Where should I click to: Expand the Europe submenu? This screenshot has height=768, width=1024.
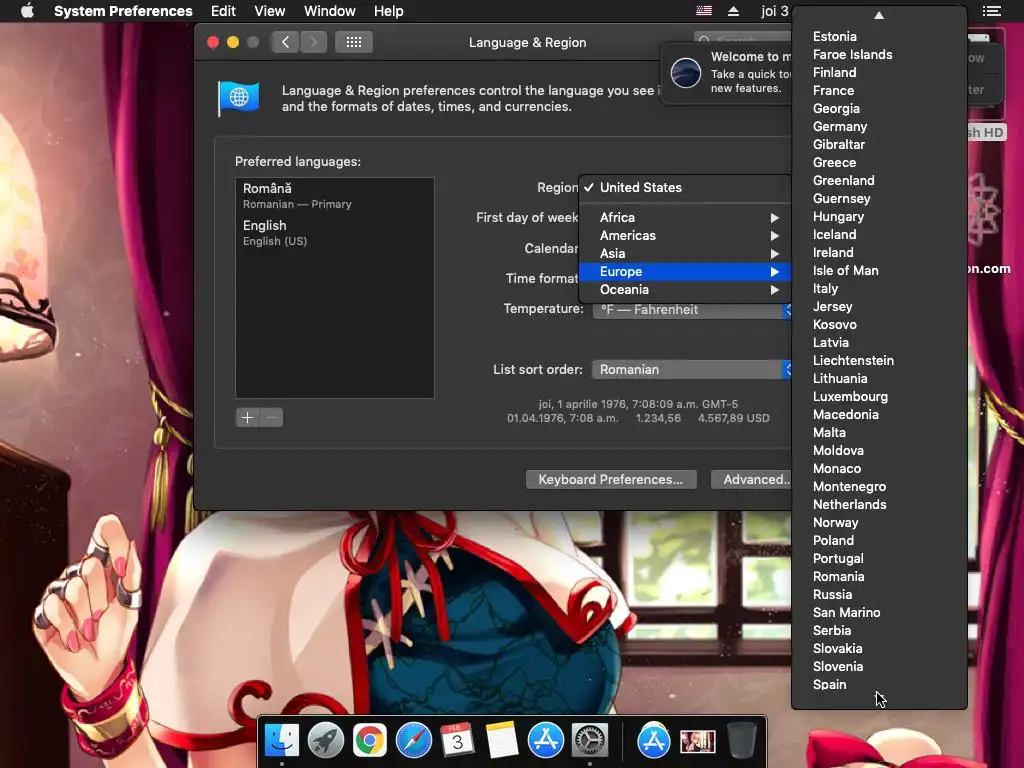pos(684,272)
